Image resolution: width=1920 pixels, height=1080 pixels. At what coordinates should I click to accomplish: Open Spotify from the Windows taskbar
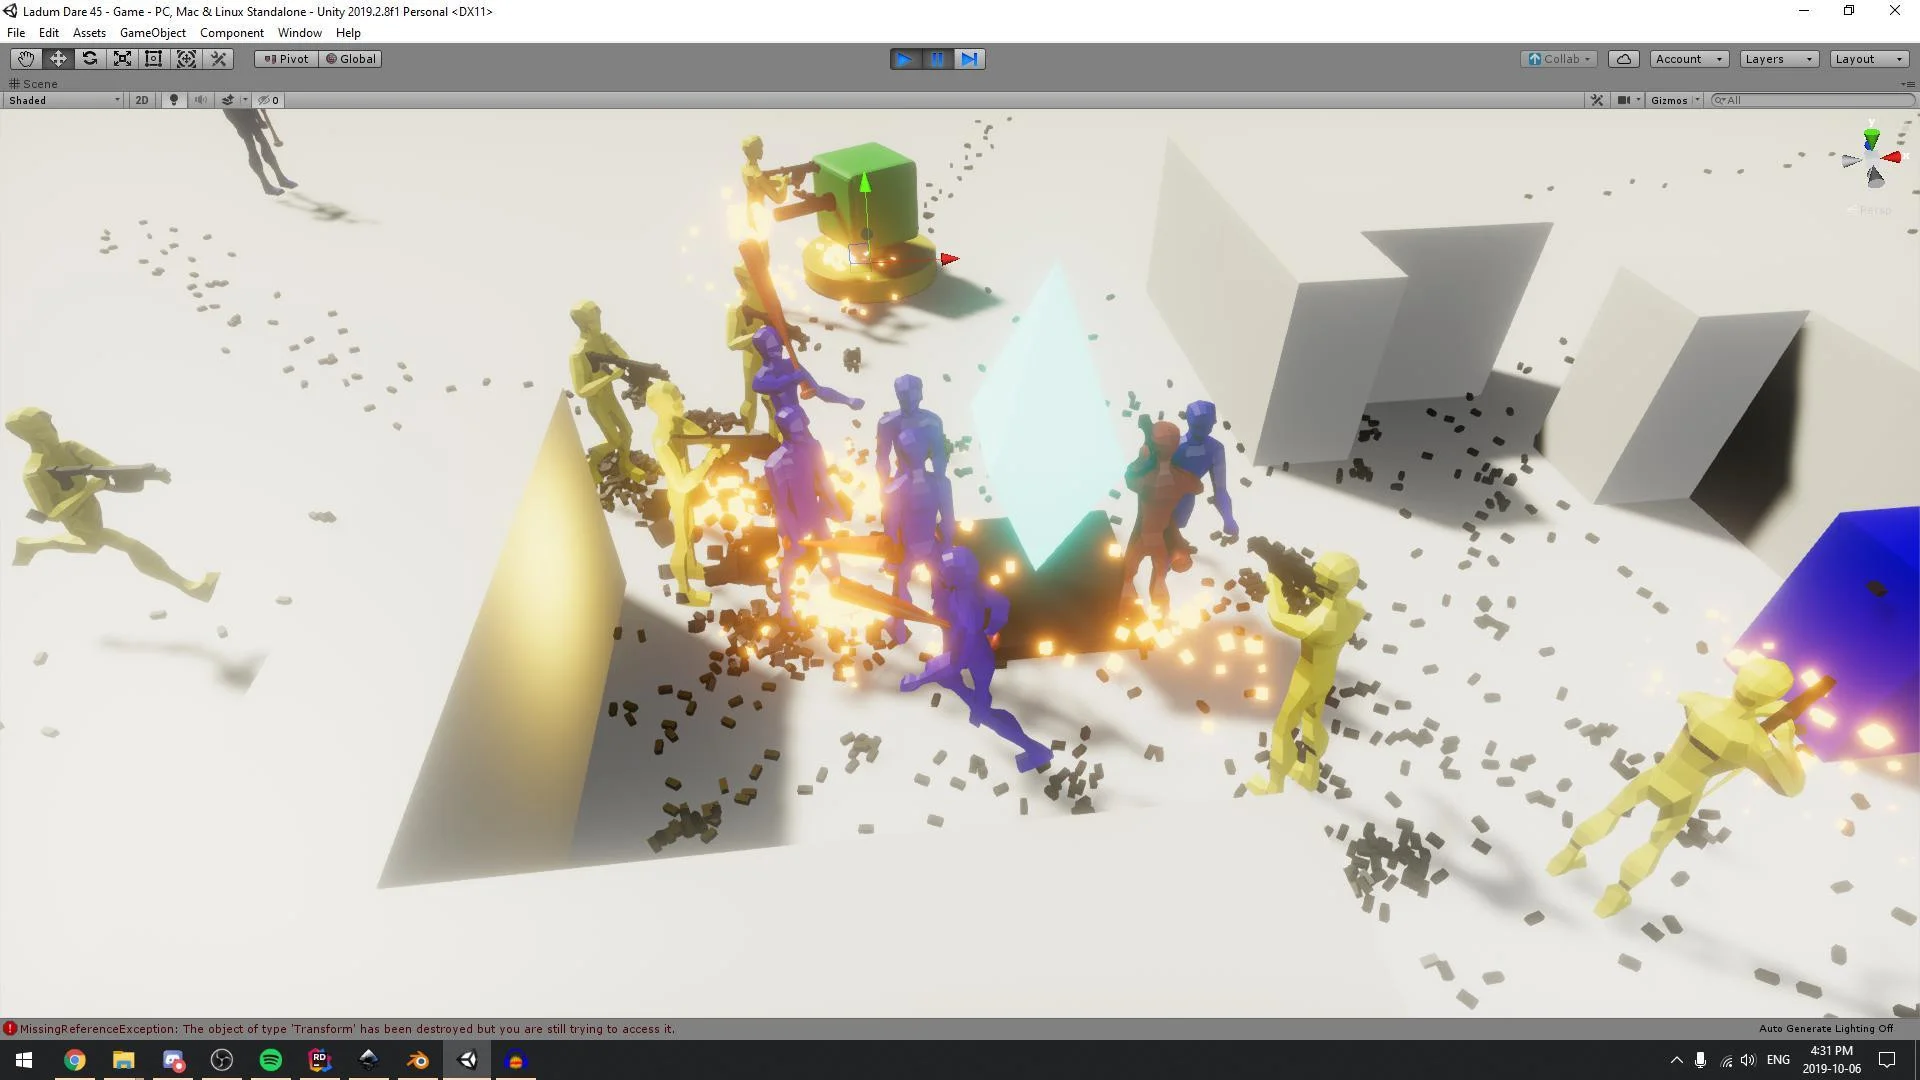271,1060
